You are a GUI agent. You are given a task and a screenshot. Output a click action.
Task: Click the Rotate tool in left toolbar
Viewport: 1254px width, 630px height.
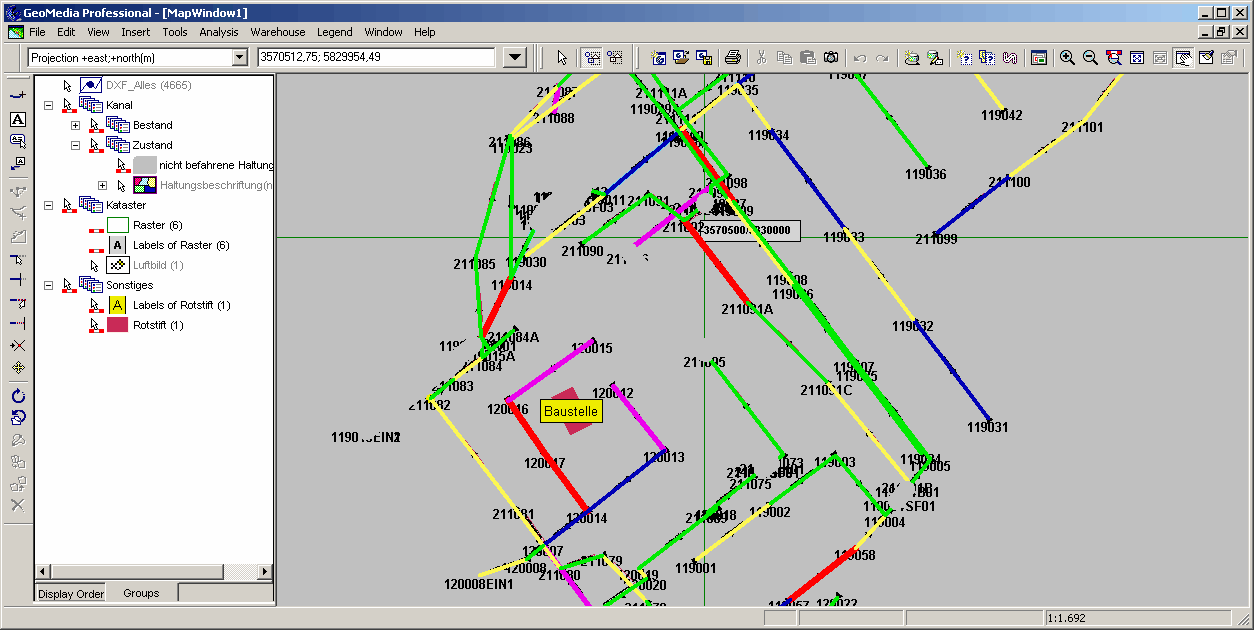pos(17,396)
